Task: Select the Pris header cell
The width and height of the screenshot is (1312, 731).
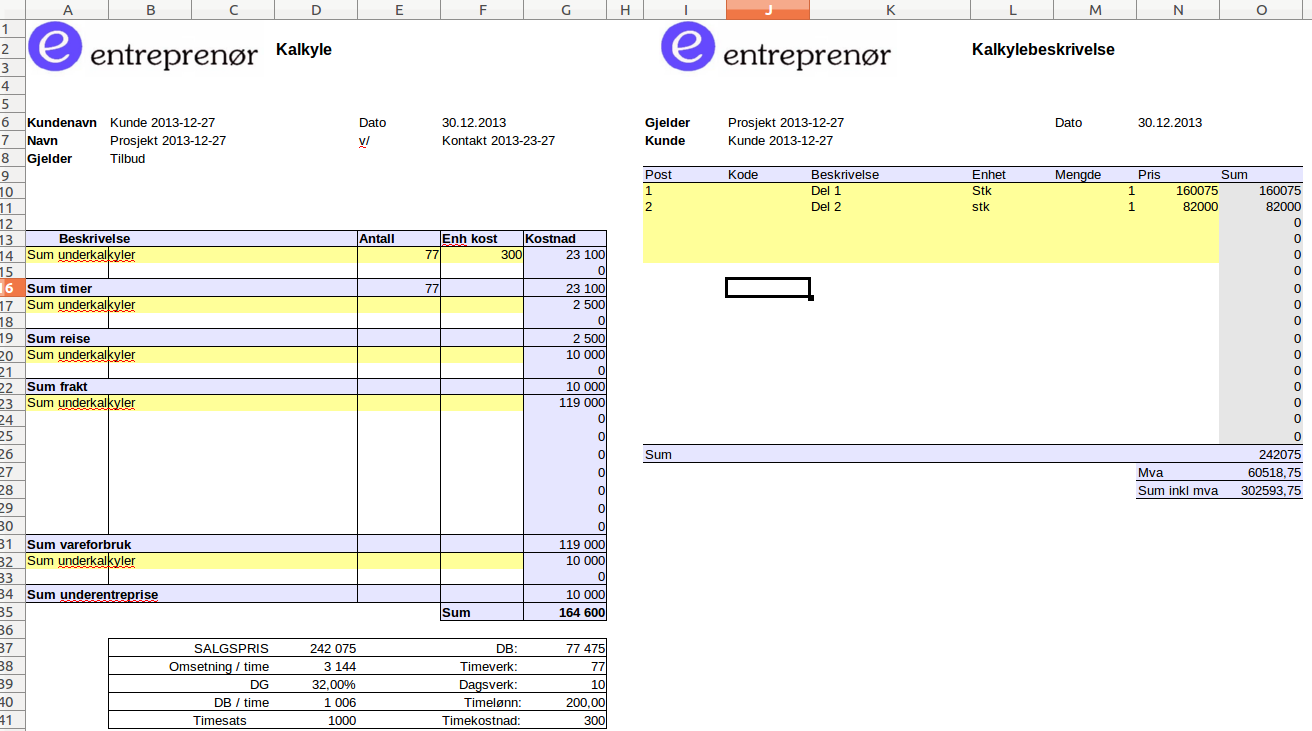Action: pyautogui.click(x=1178, y=174)
